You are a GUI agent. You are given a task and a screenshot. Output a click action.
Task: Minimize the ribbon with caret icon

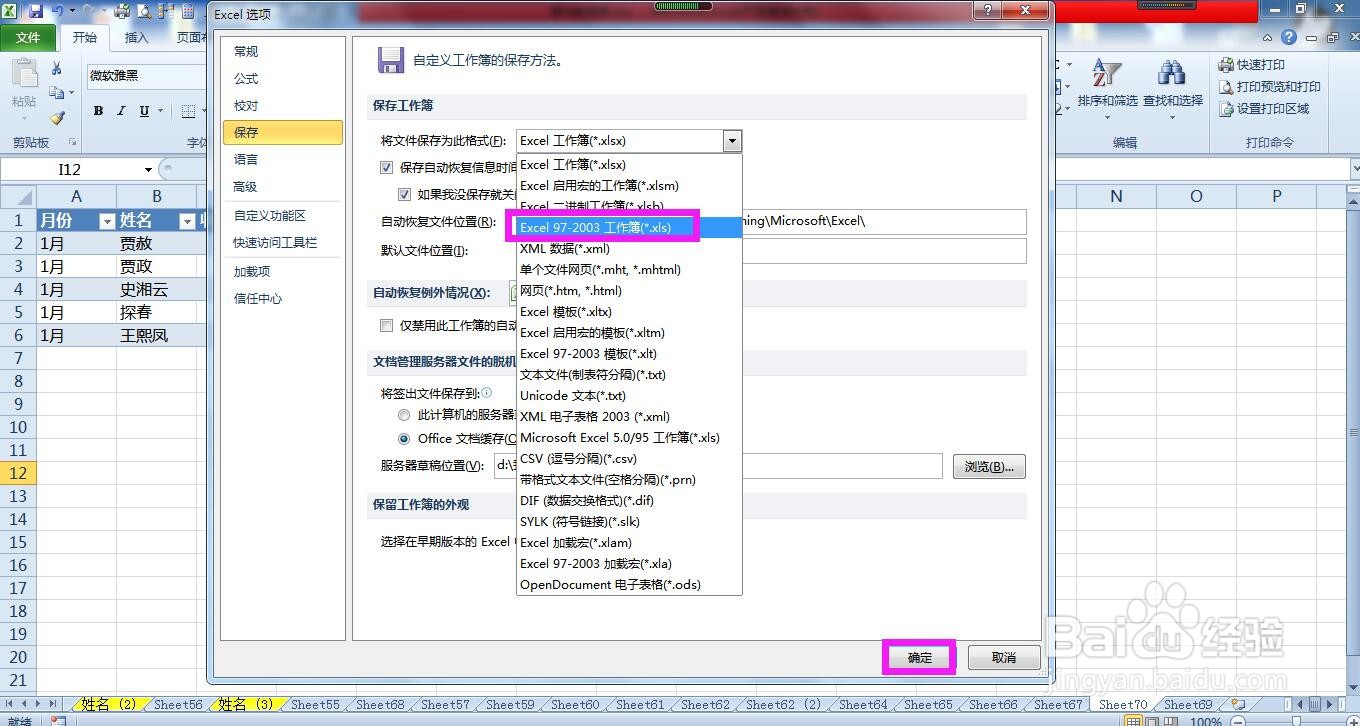tap(1268, 37)
